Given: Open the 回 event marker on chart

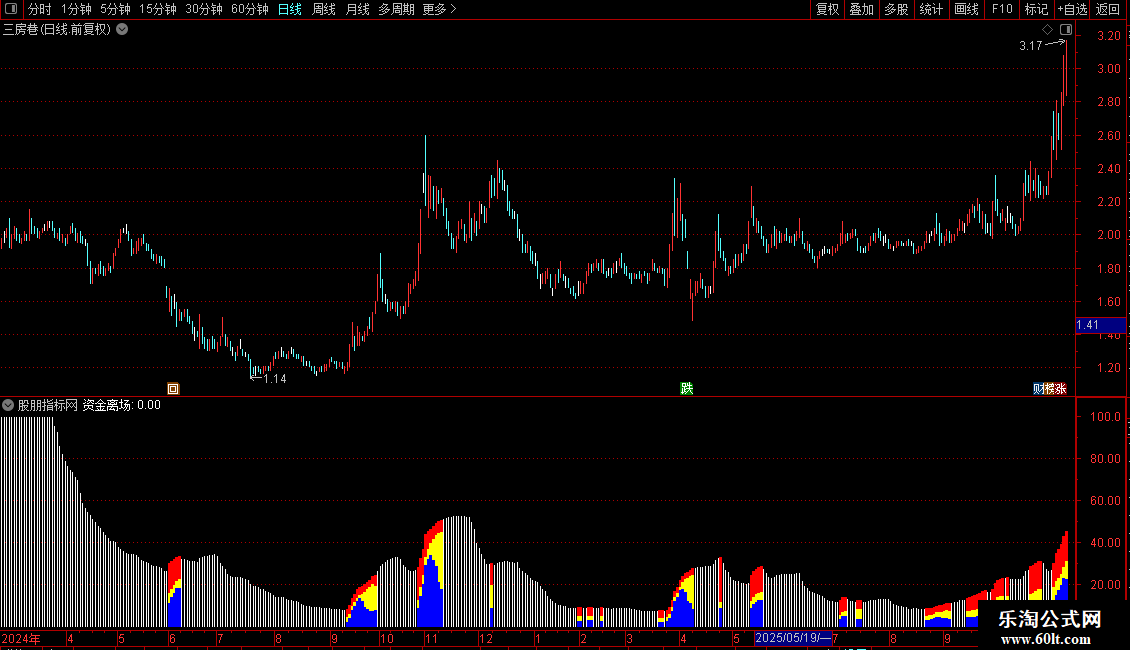Looking at the screenshot, I should (x=173, y=388).
